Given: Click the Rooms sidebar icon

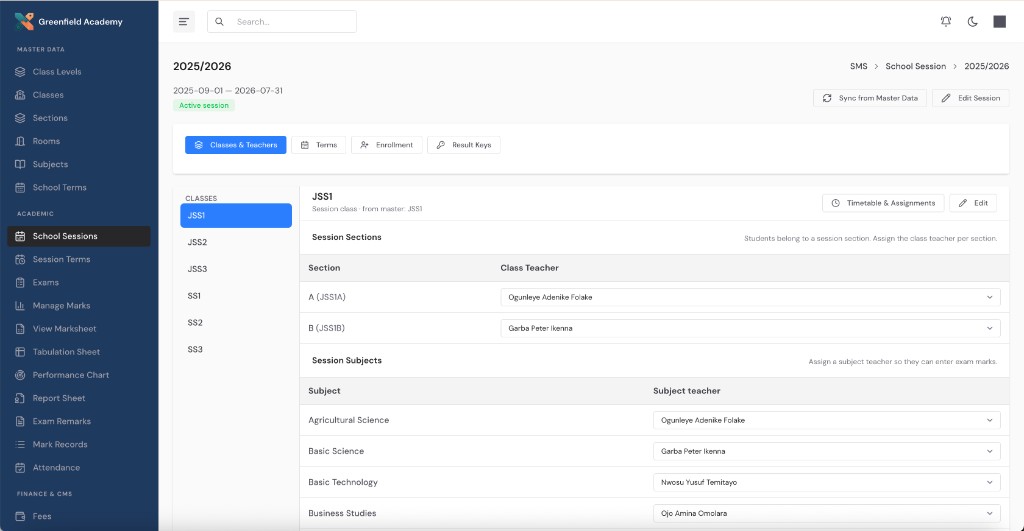Looking at the screenshot, I should click(x=20, y=141).
